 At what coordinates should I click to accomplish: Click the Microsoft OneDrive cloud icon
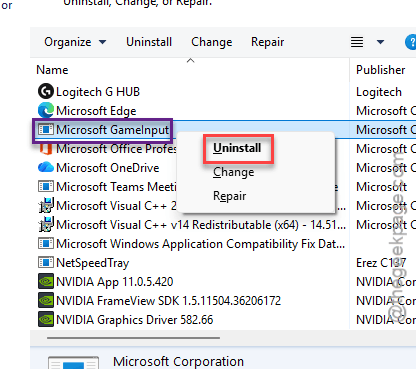[x=46, y=167]
